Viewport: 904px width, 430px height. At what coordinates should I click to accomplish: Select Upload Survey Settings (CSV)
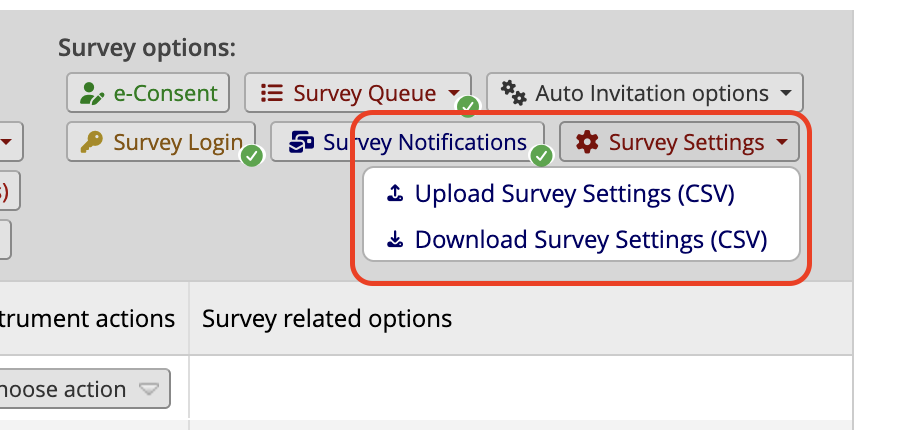pos(574,194)
